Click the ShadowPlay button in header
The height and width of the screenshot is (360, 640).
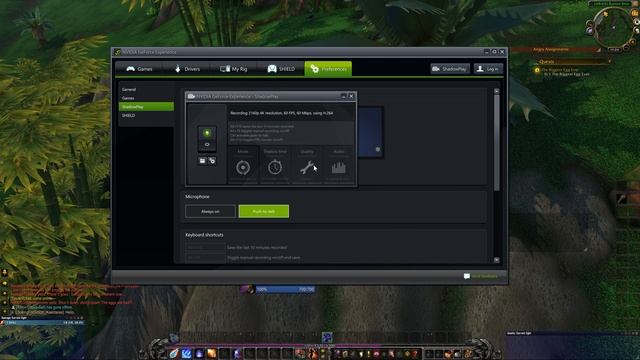point(450,69)
